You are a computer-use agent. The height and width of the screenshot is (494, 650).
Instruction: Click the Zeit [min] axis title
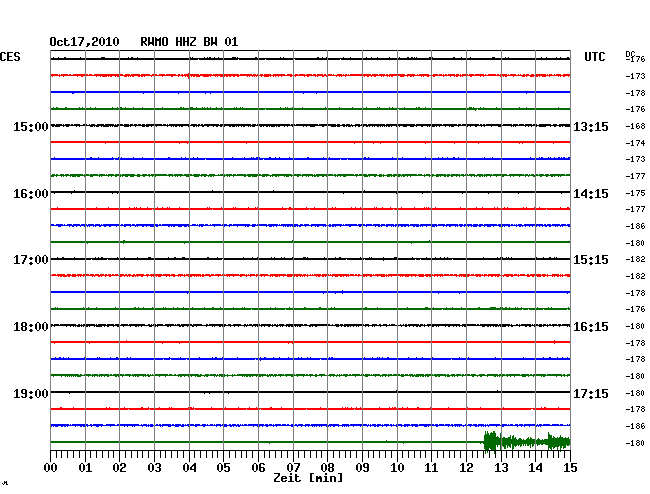click(x=308, y=478)
